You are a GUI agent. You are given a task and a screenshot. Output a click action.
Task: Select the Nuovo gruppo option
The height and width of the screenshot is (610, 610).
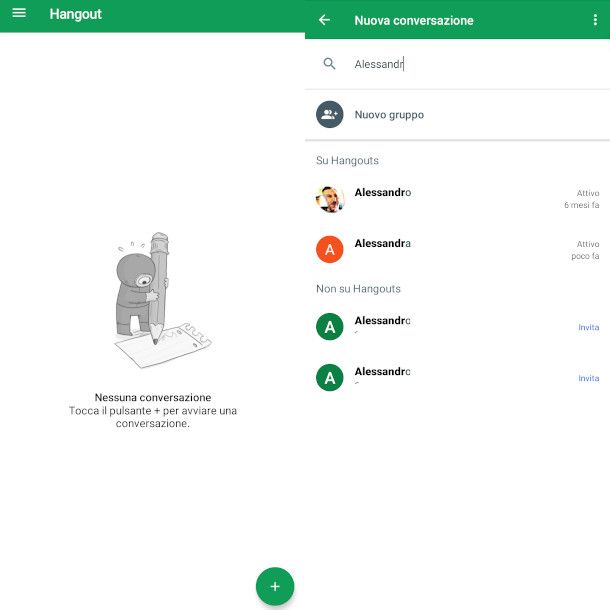(458, 114)
